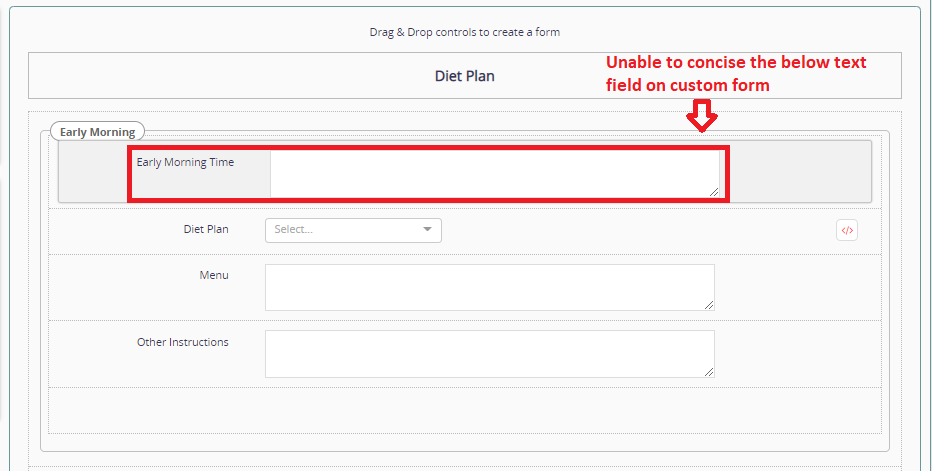Click the Other Instructions field label
The image size is (932, 471).
coord(183,342)
